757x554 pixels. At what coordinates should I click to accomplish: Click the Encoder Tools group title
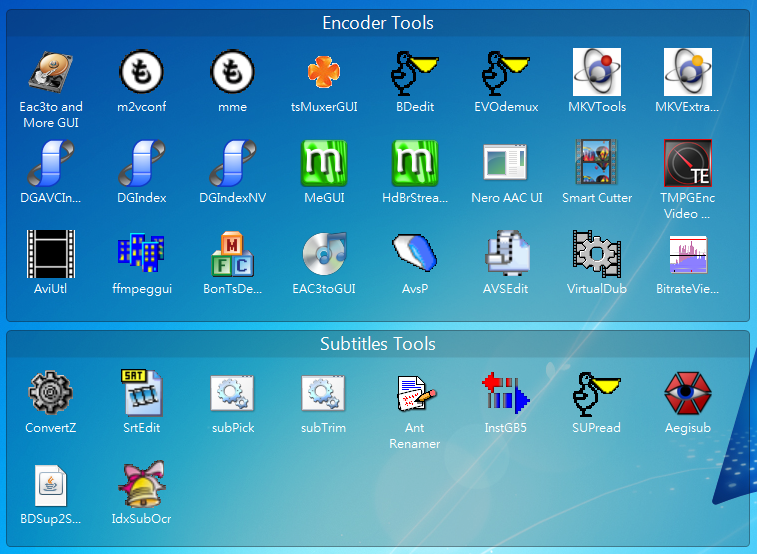pyautogui.click(x=378, y=23)
